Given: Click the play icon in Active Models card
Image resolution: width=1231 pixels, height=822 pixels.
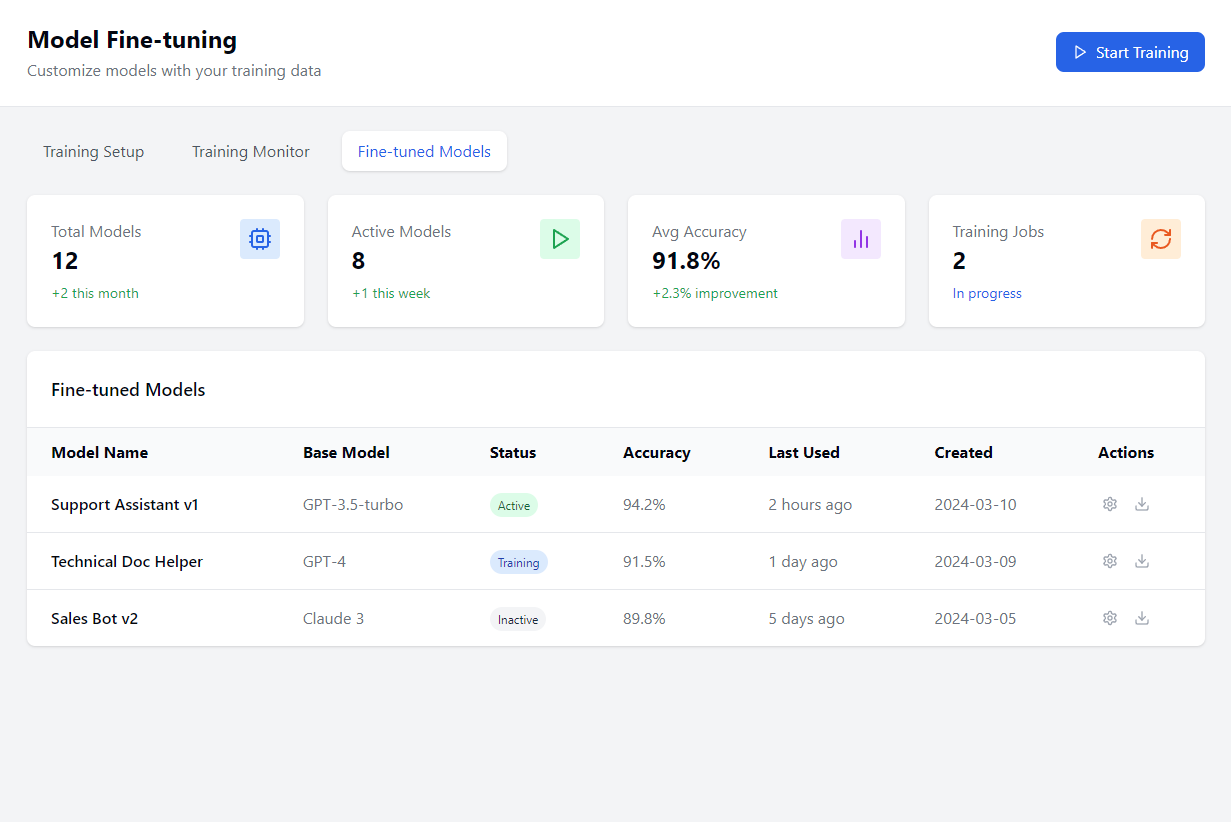Looking at the screenshot, I should 560,239.
